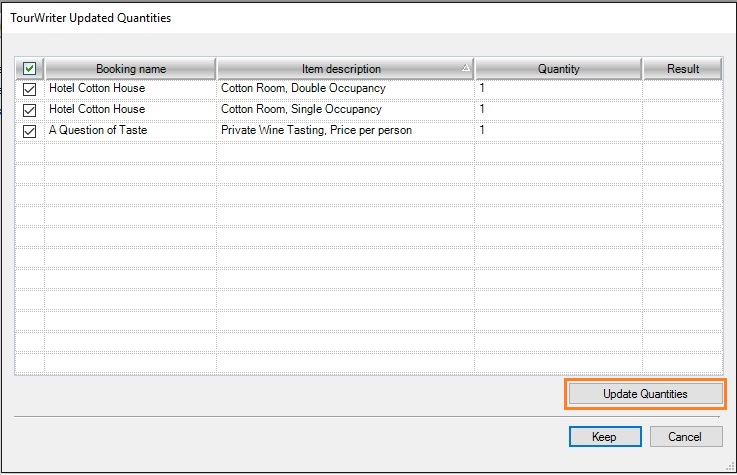Uncheck the Single Occupancy row checkbox
The height and width of the screenshot is (475, 737).
coord(30,110)
